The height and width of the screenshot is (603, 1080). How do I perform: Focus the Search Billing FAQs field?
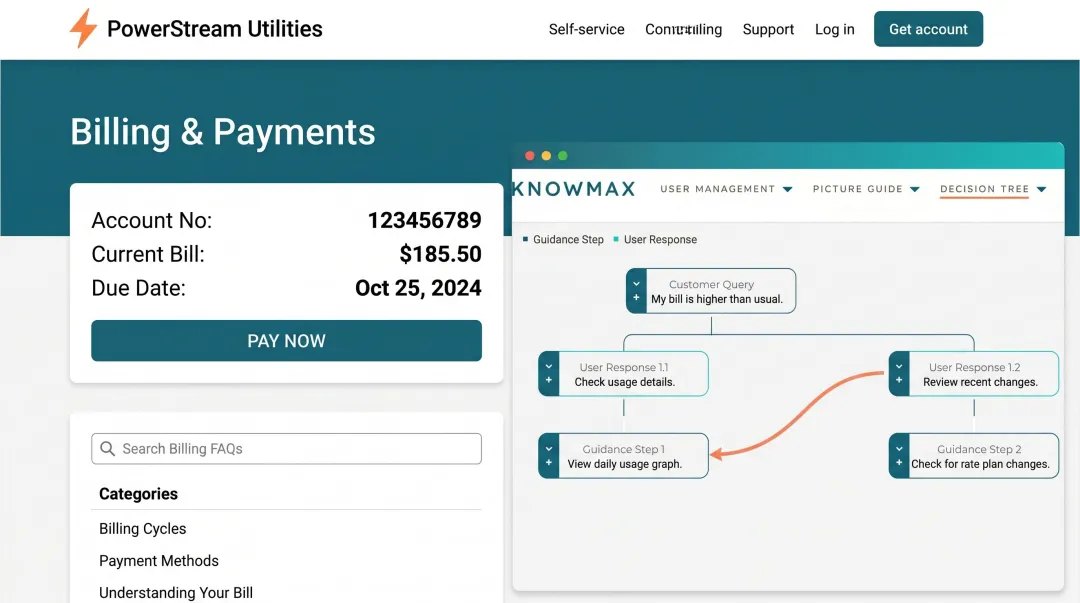coord(287,449)
